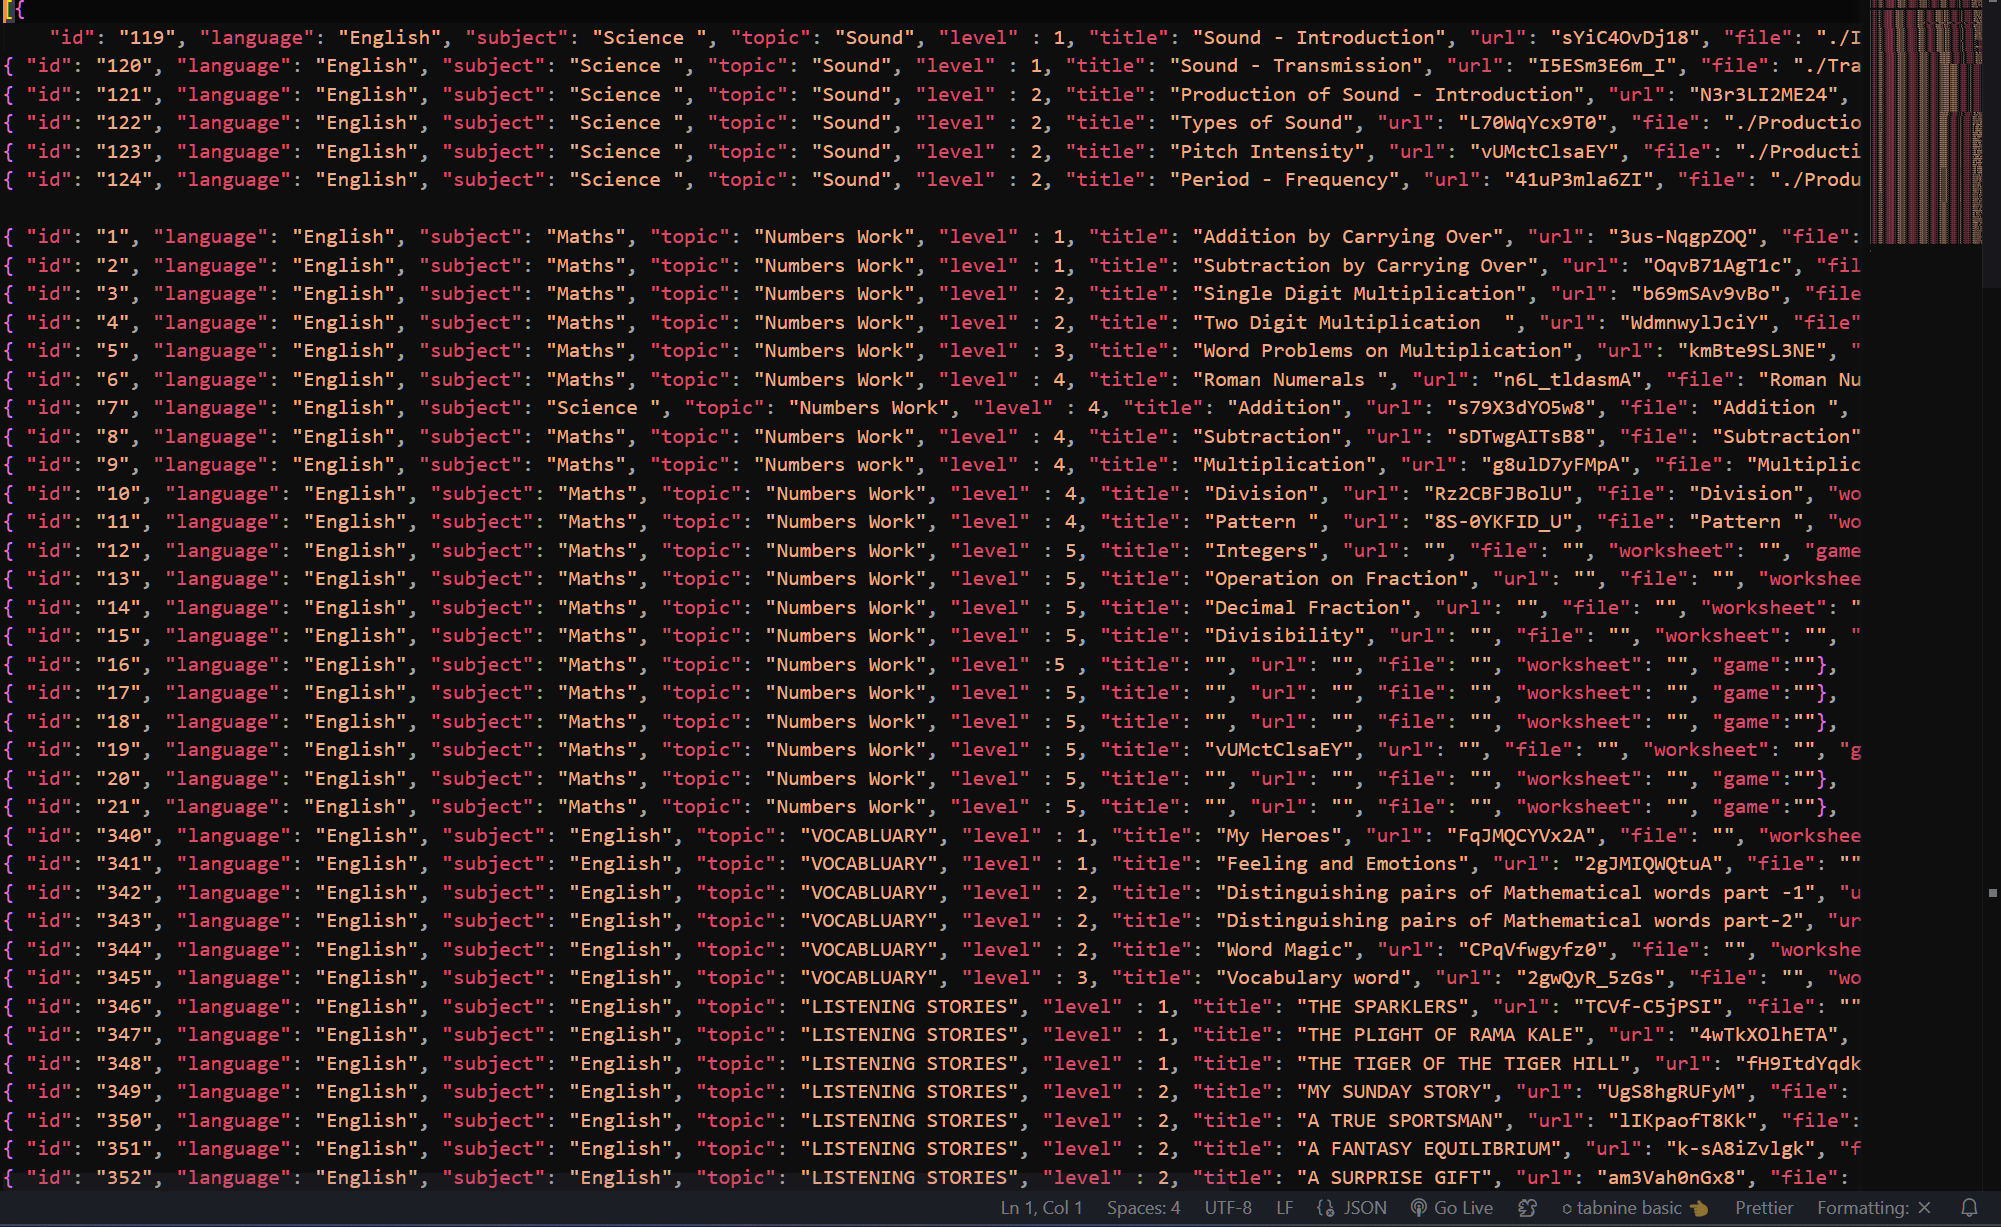This screenshot has width=2001, height=1227.
Task: Click the url value "Rz2CBFJBolU"
Action: coord(1498,494)
